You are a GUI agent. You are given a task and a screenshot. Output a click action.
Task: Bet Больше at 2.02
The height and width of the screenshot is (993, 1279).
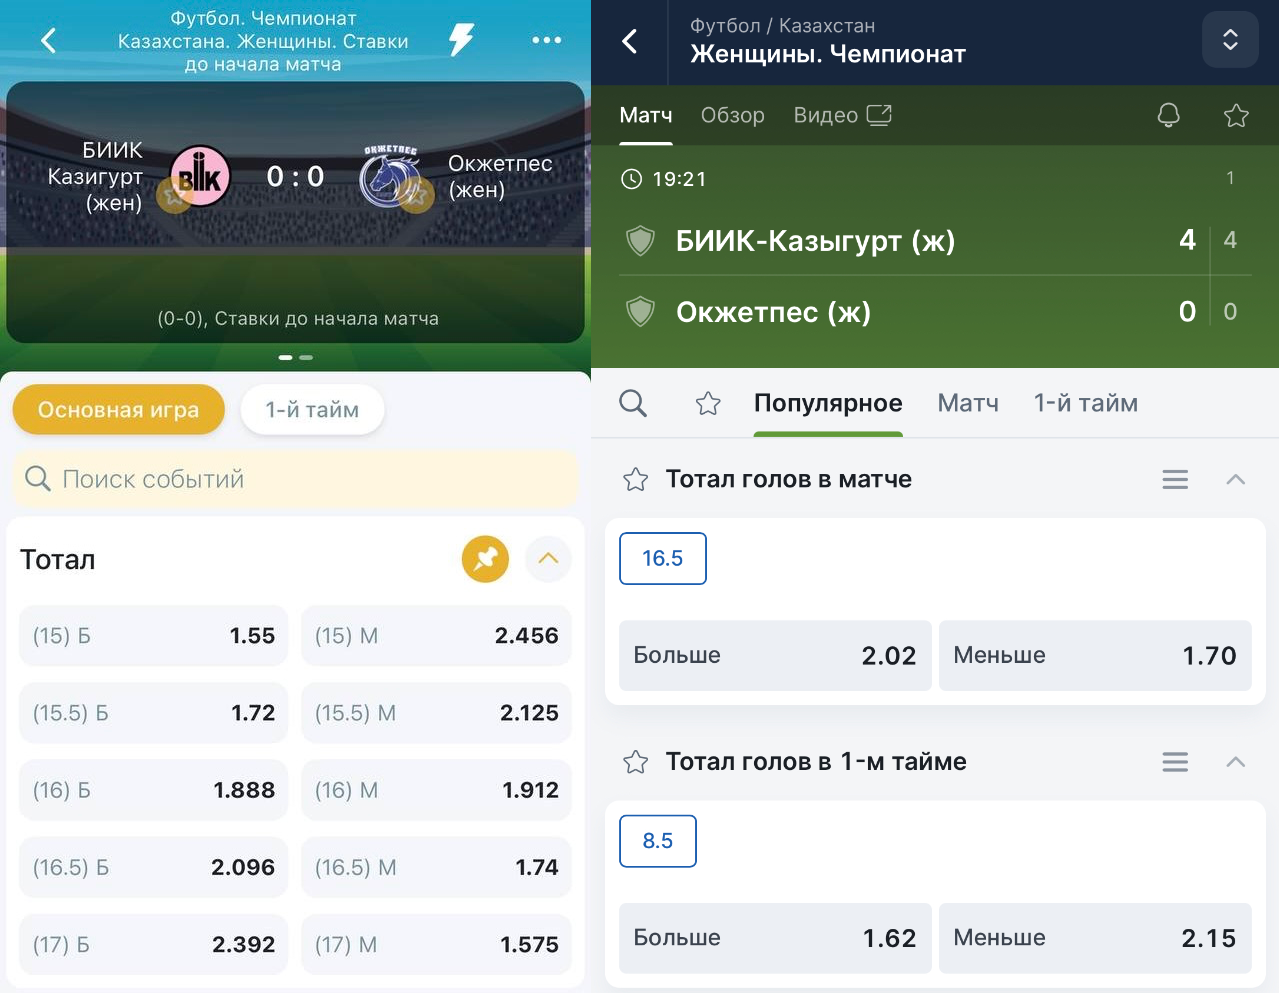[775, 656]
